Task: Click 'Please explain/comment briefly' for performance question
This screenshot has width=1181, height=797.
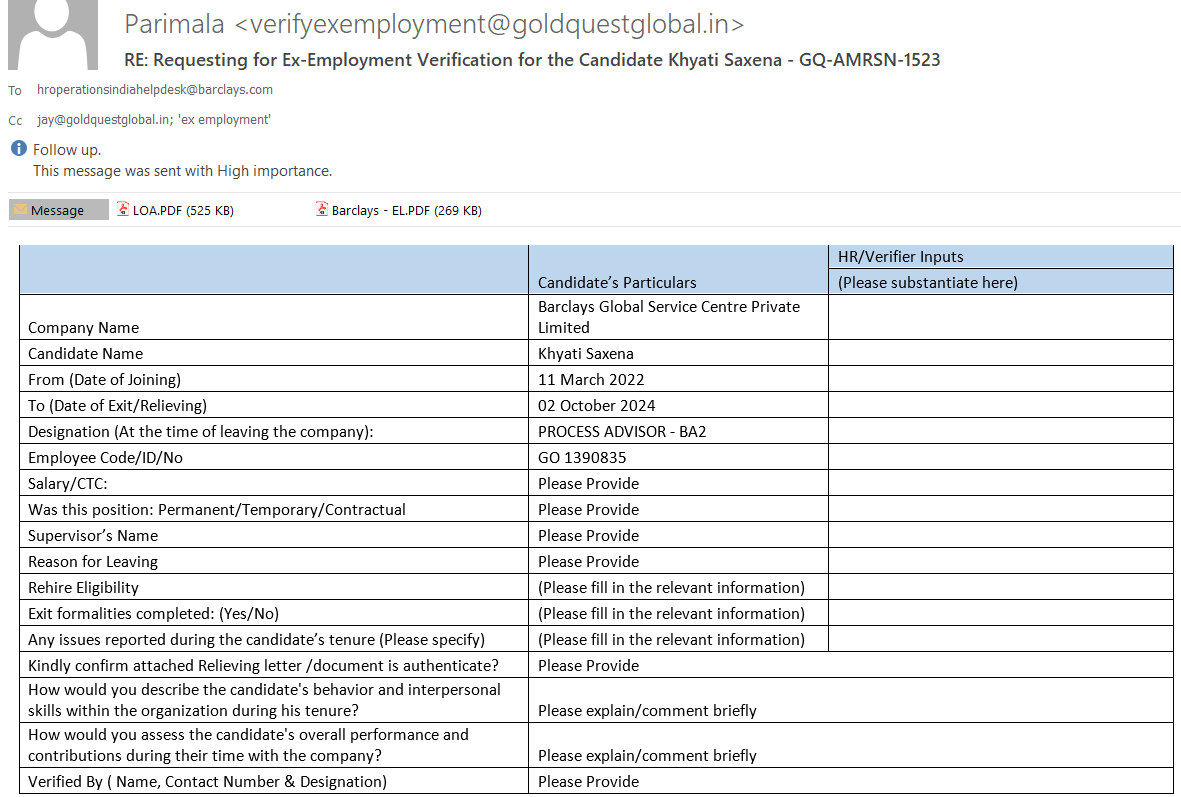Action: pos(647,756)
